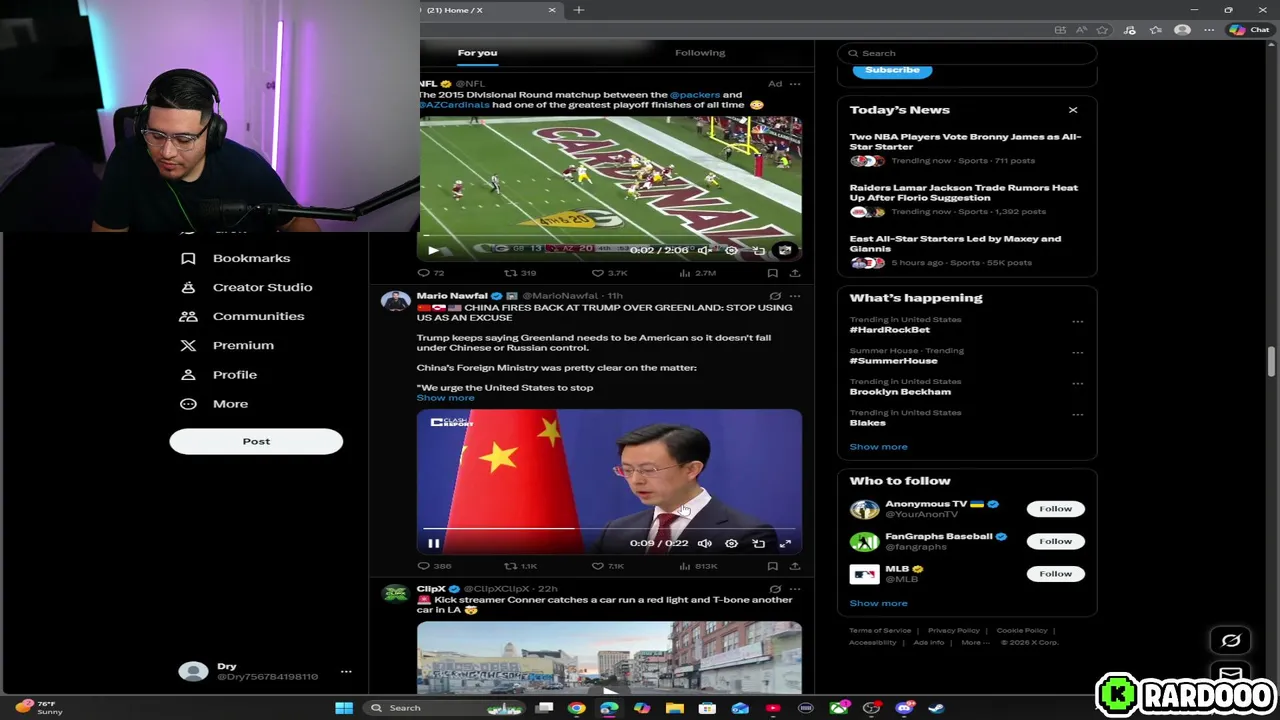This screenshot has width=1280, height=720.
Task: Bookmark the NFL post
Action: pos(773,273)
